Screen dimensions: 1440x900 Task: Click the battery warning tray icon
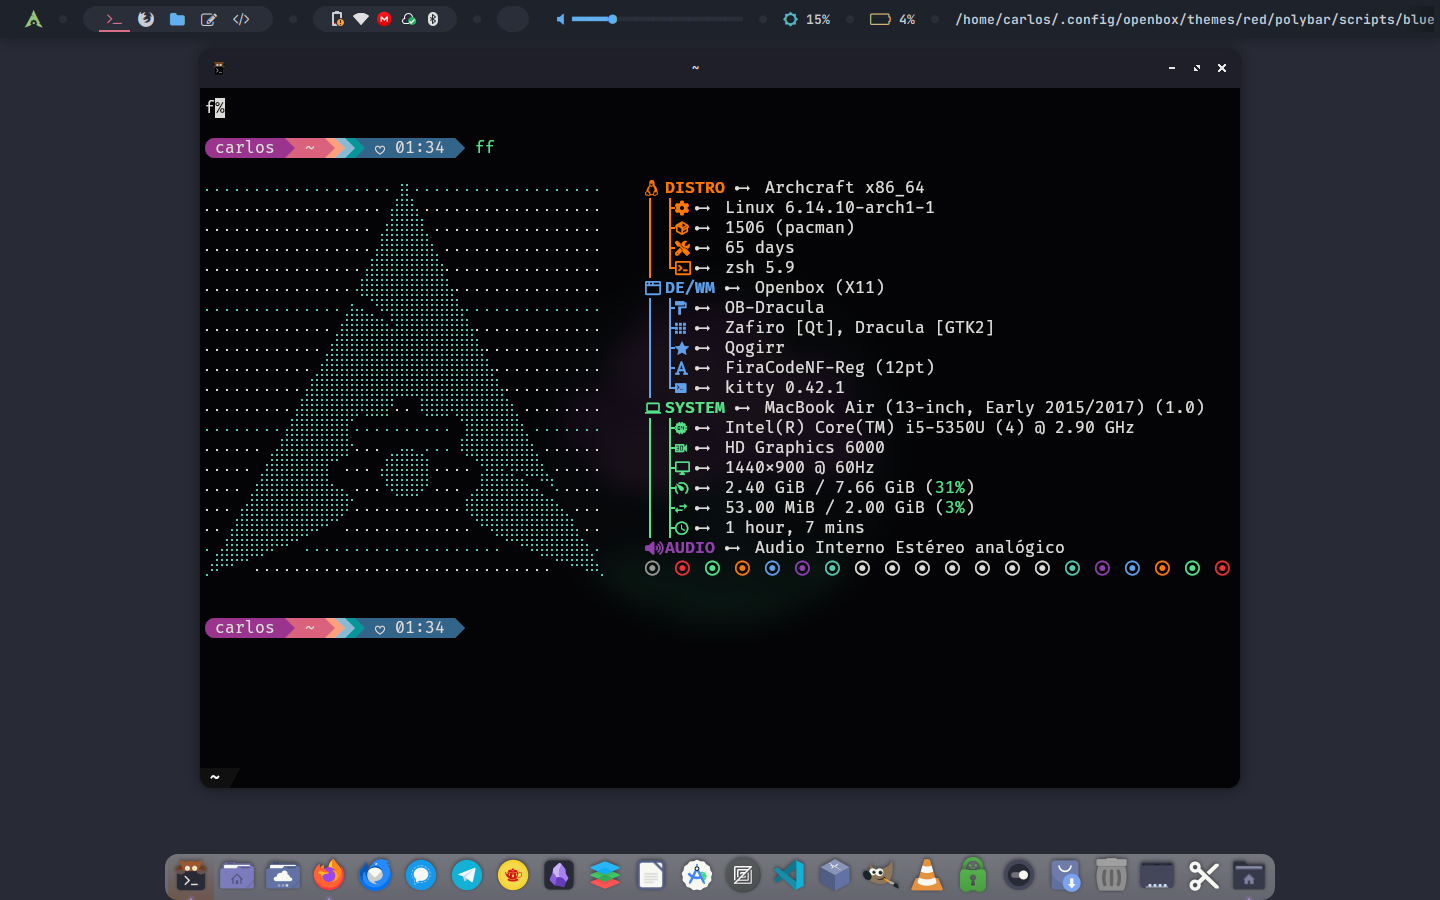pyautogui.click(x=337, y=19)
